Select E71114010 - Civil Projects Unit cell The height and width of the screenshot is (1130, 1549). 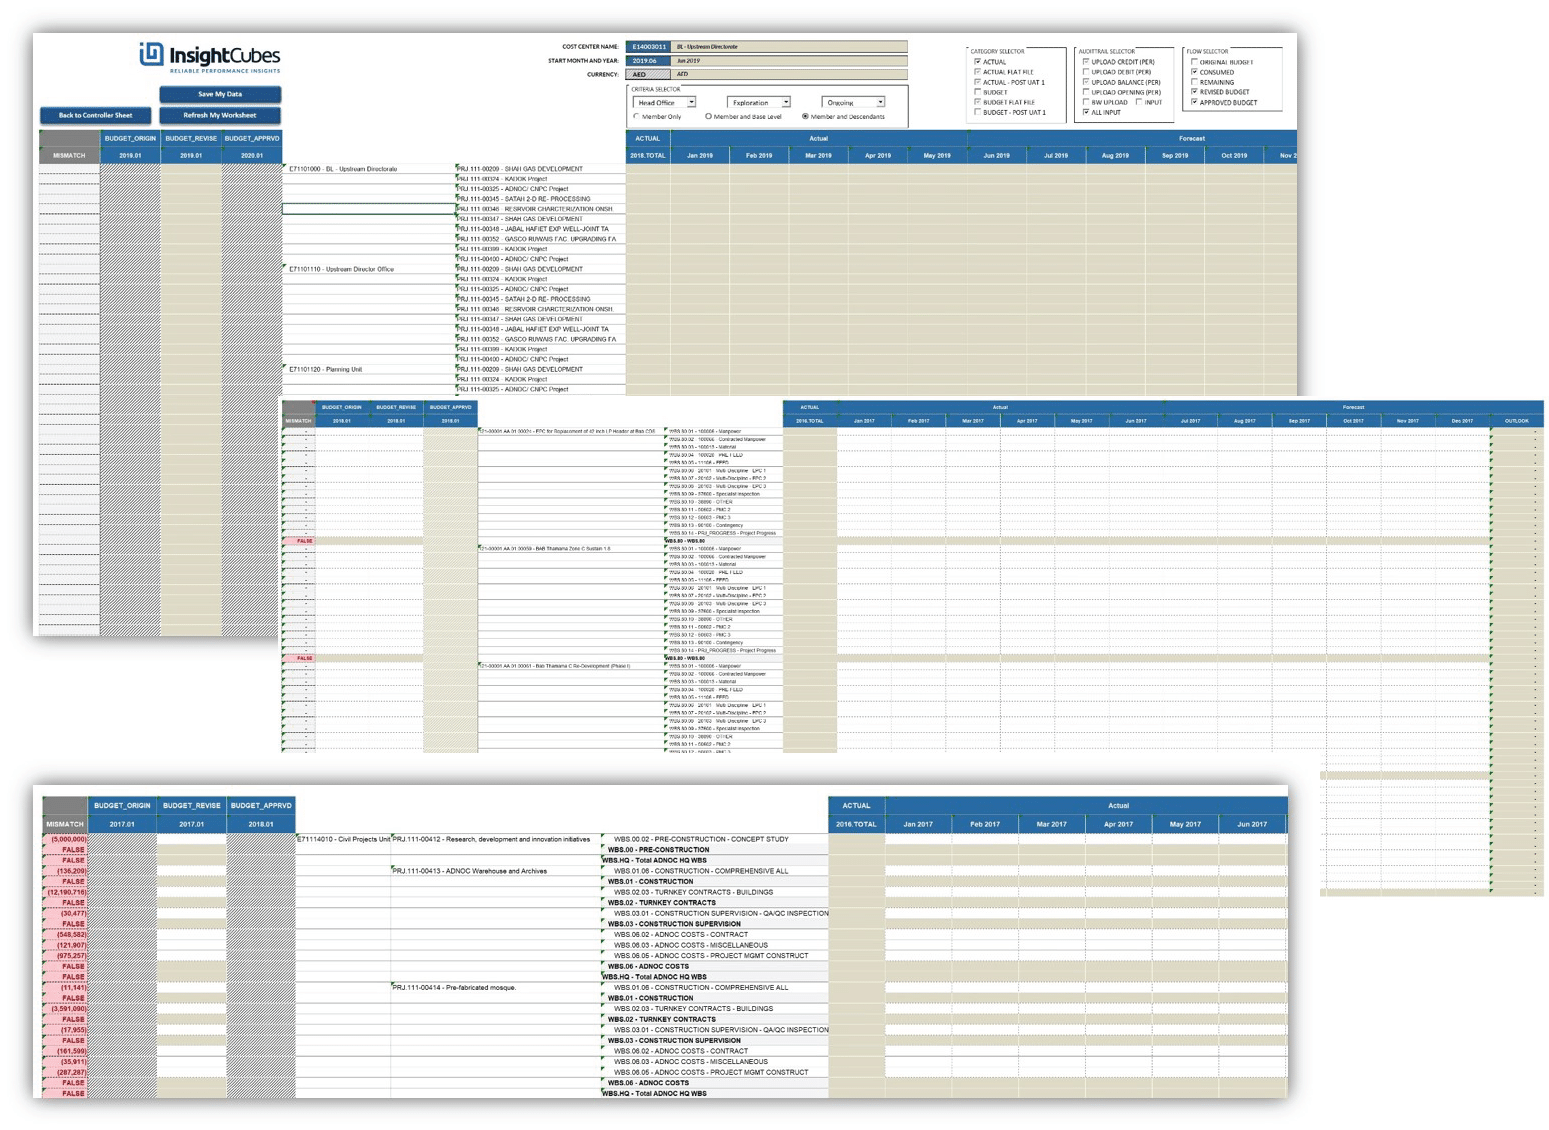(343, 839)
